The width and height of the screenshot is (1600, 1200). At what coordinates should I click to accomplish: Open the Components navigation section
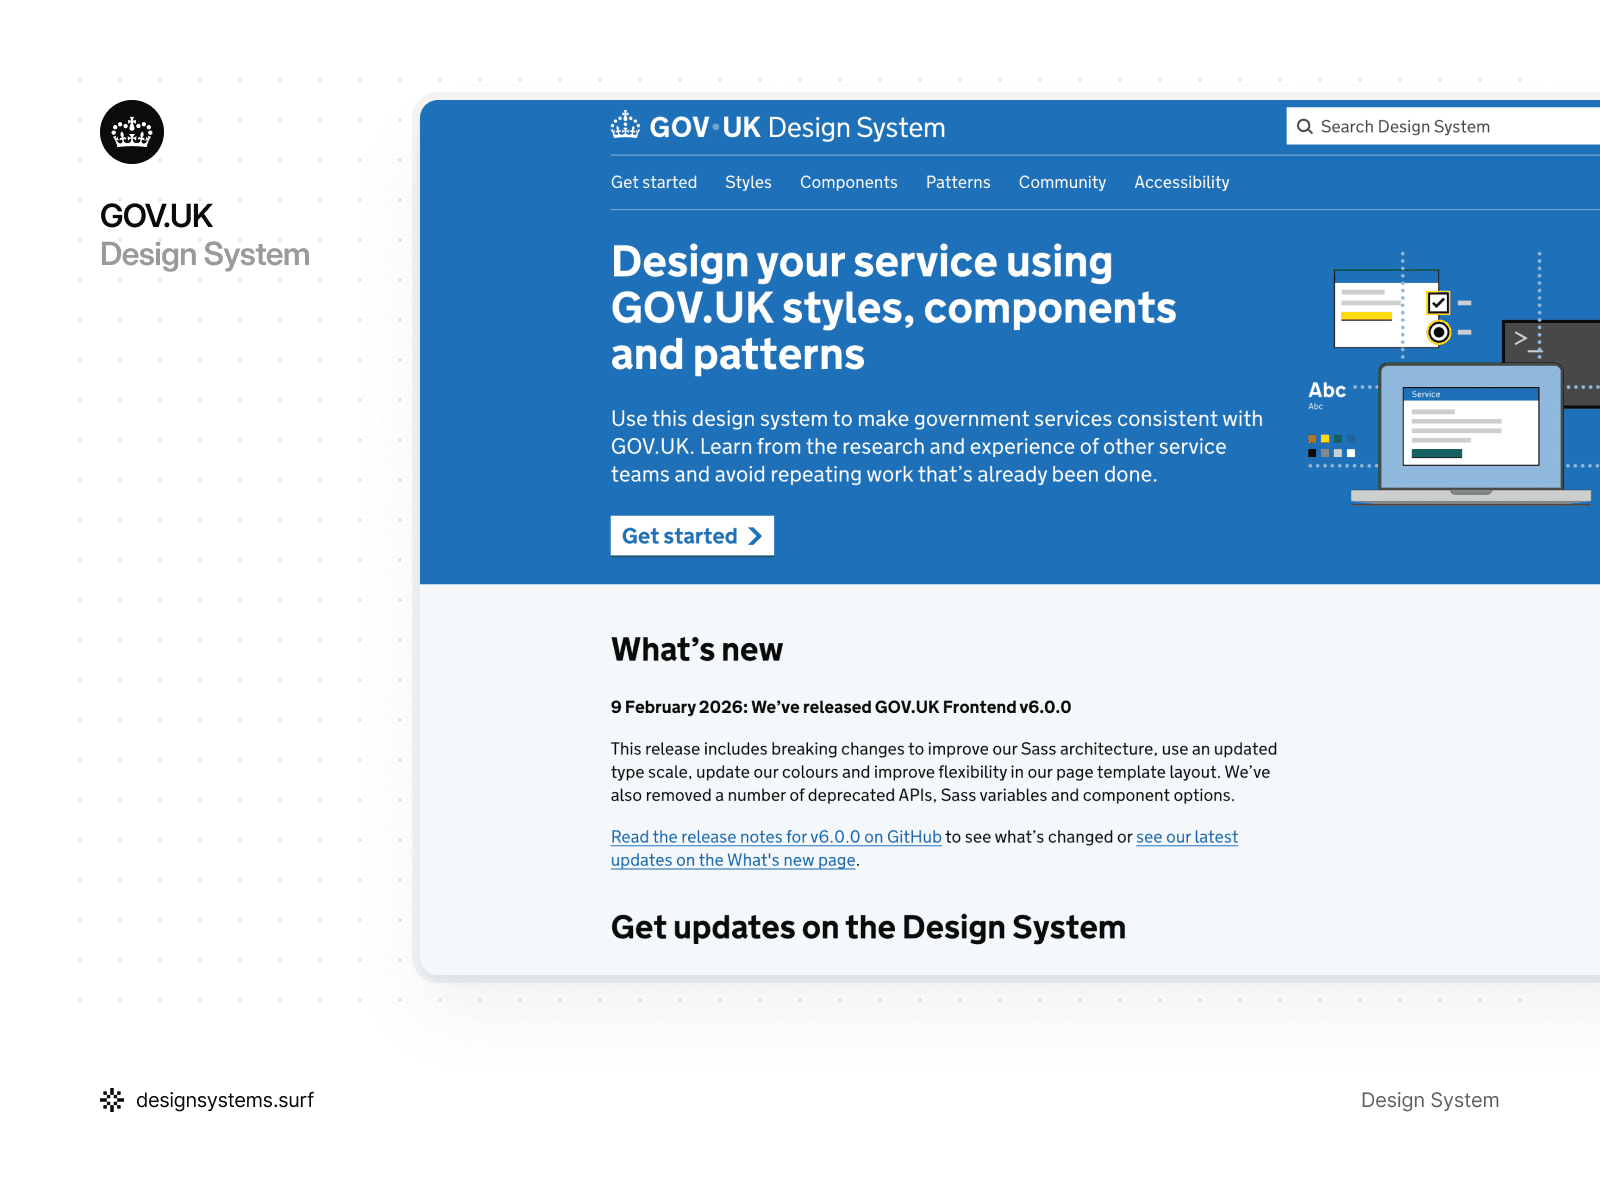coord(848,182)
